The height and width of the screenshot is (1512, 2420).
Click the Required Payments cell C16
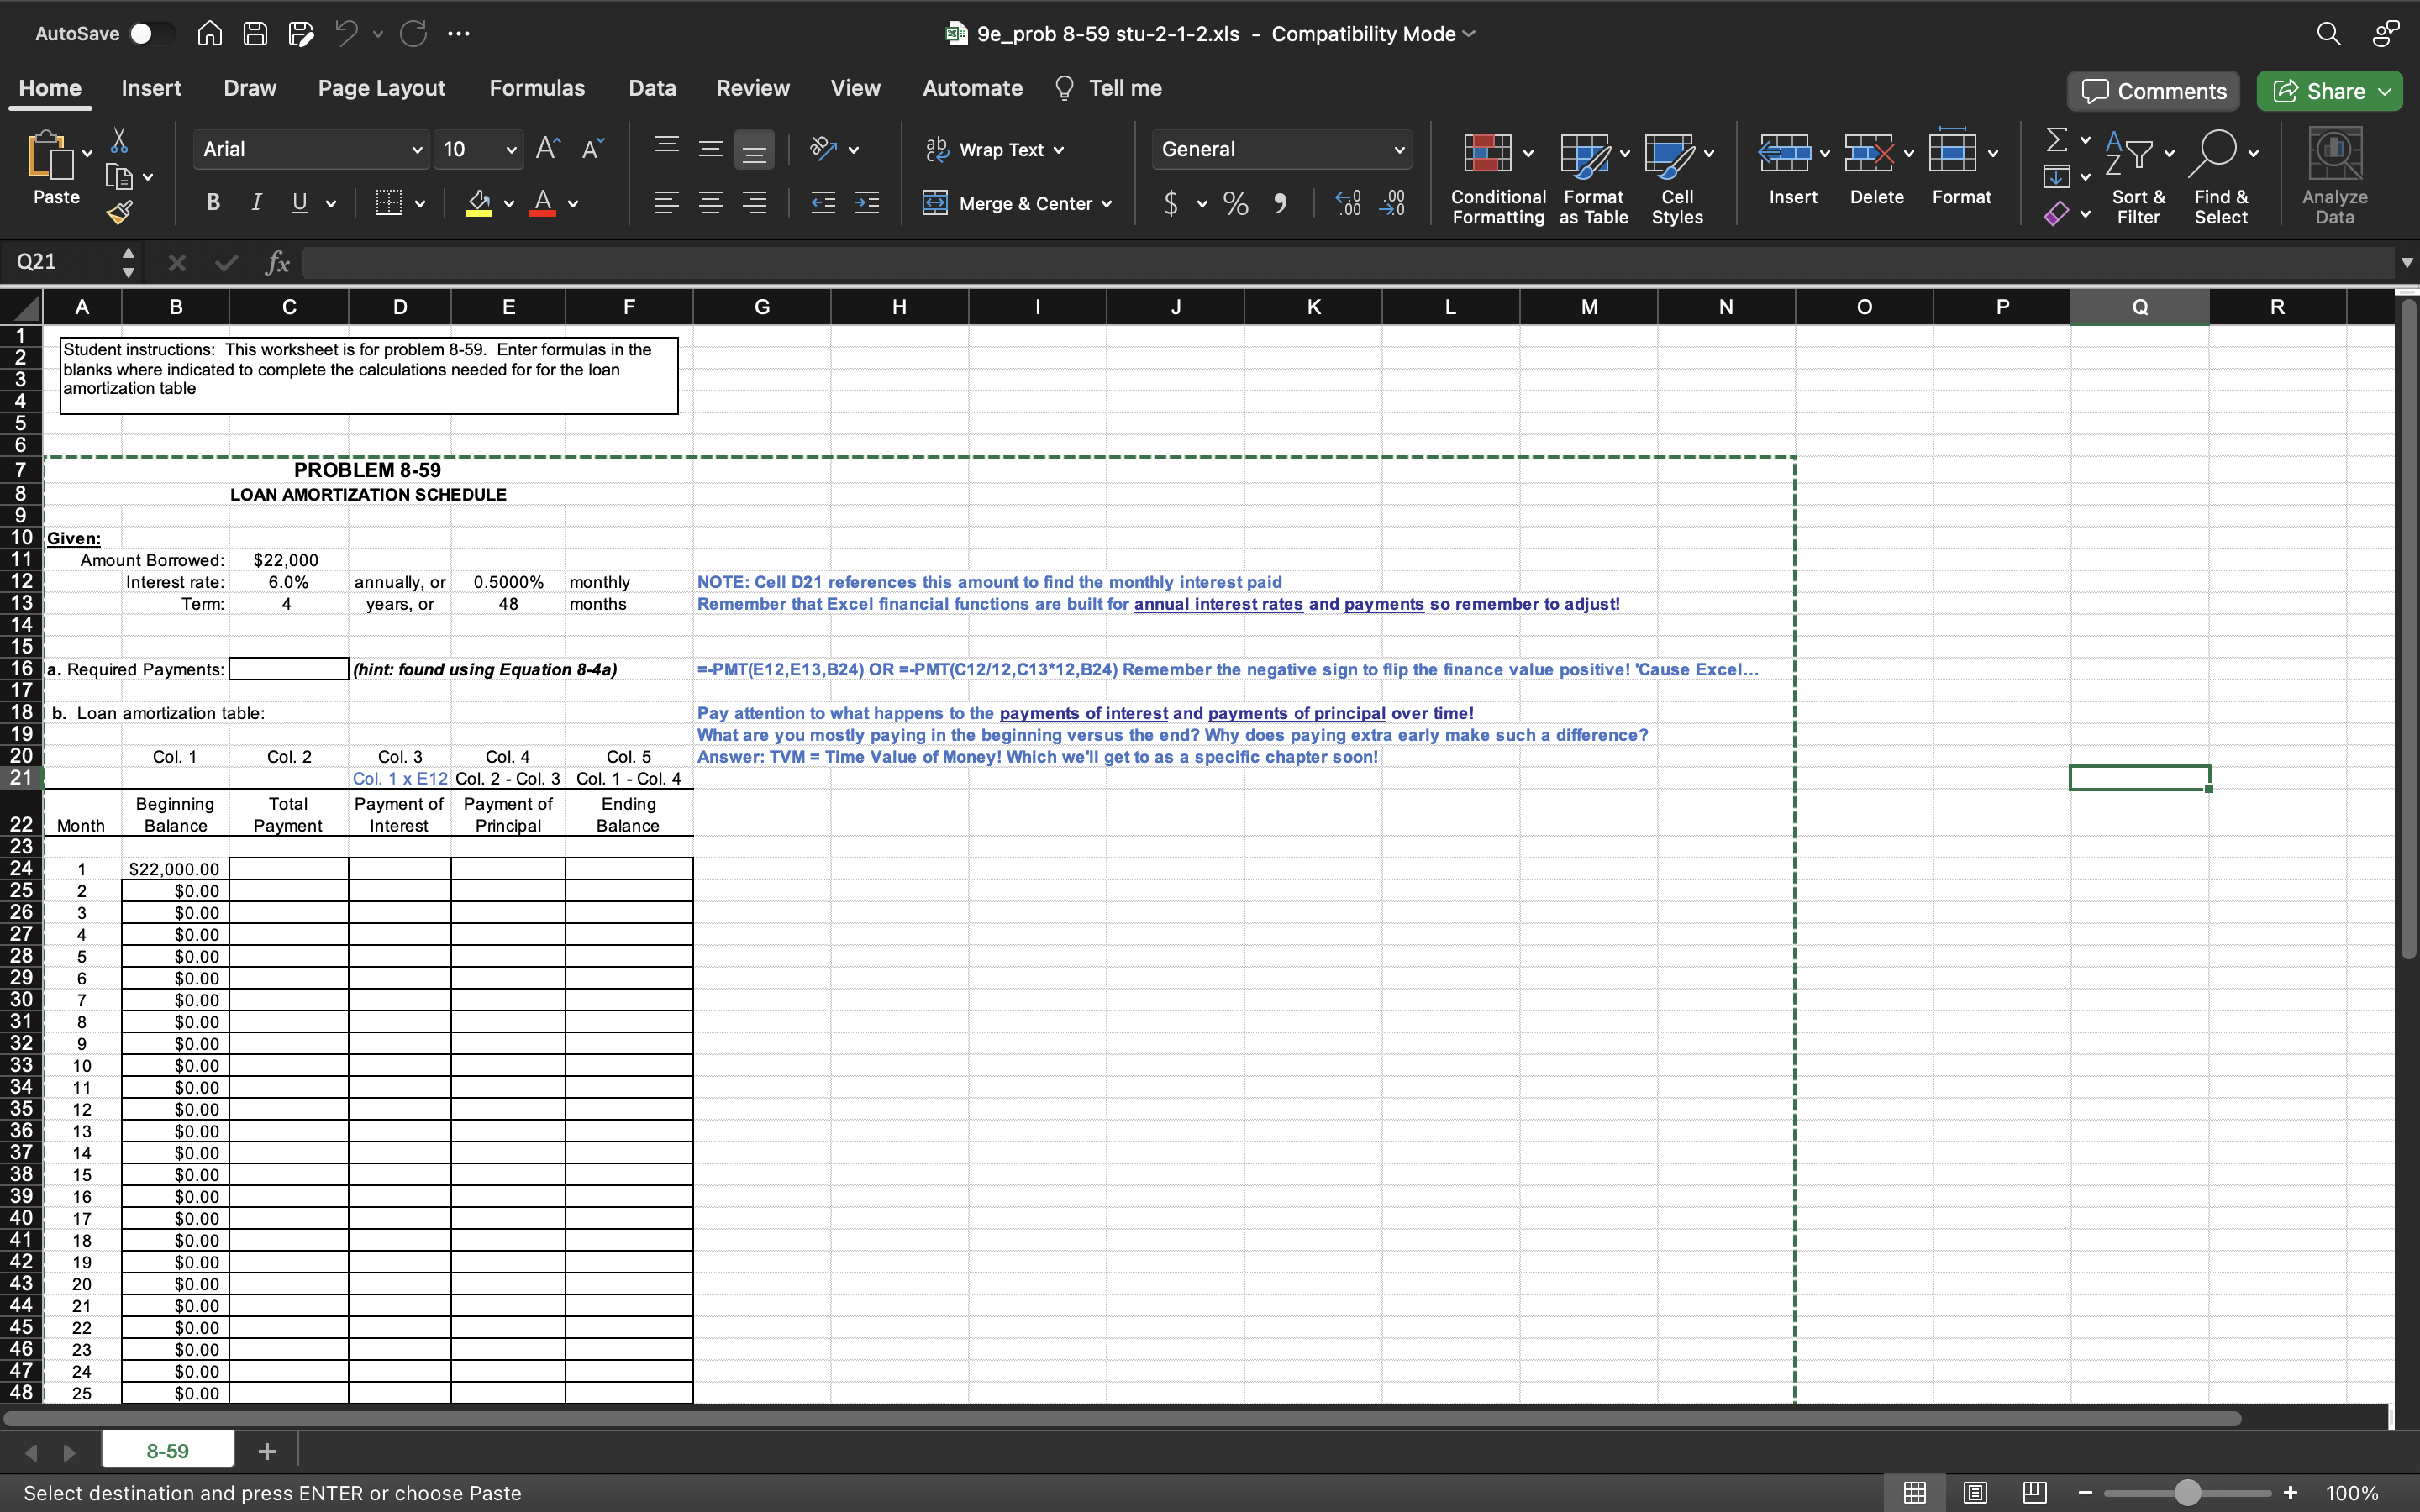coord(289,669)
